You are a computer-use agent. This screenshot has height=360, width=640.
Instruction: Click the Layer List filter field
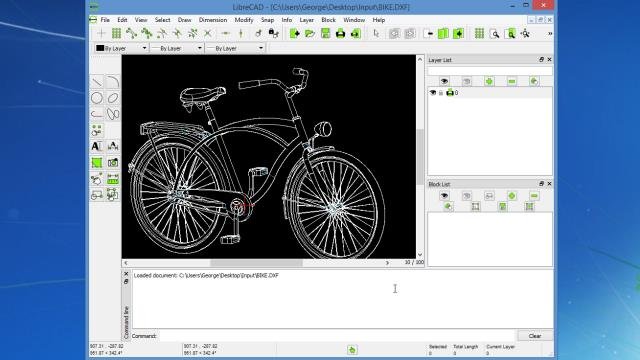490,71
